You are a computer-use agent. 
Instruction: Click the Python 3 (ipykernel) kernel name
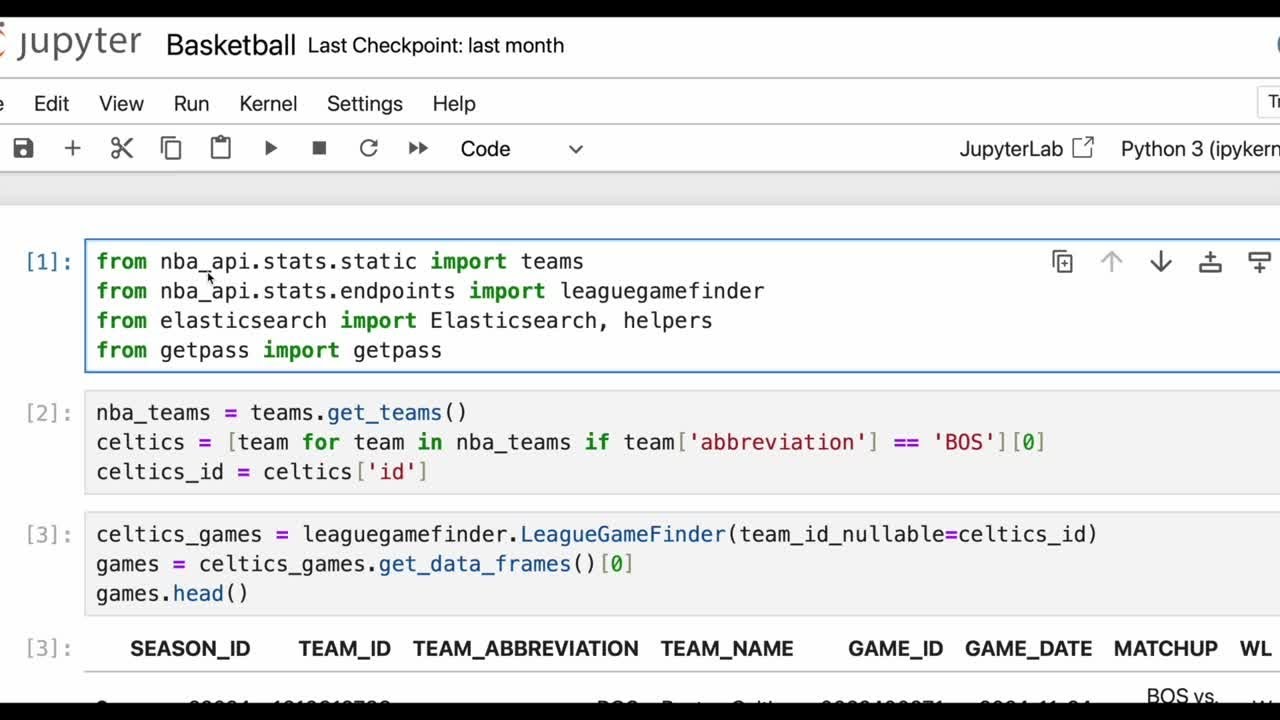tap(1200, 149)
